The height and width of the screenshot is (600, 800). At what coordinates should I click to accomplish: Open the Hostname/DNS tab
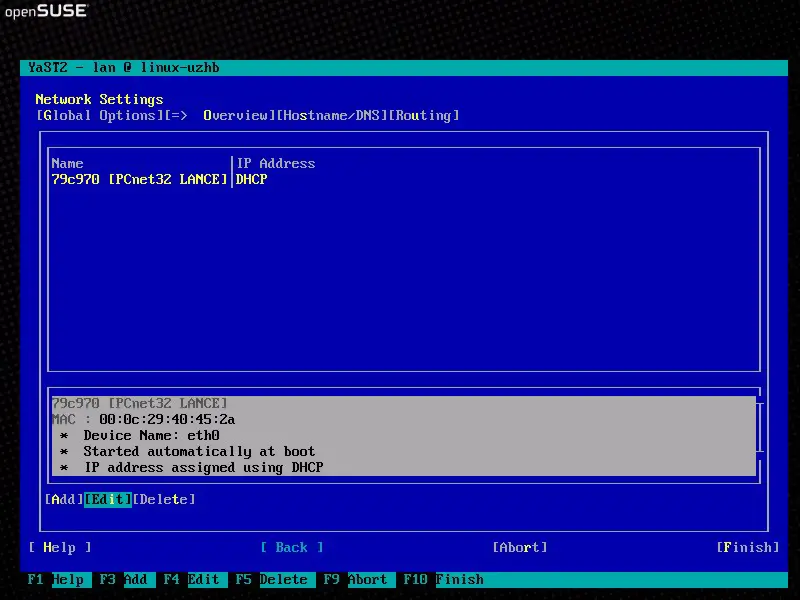click(x=332, y=116)
